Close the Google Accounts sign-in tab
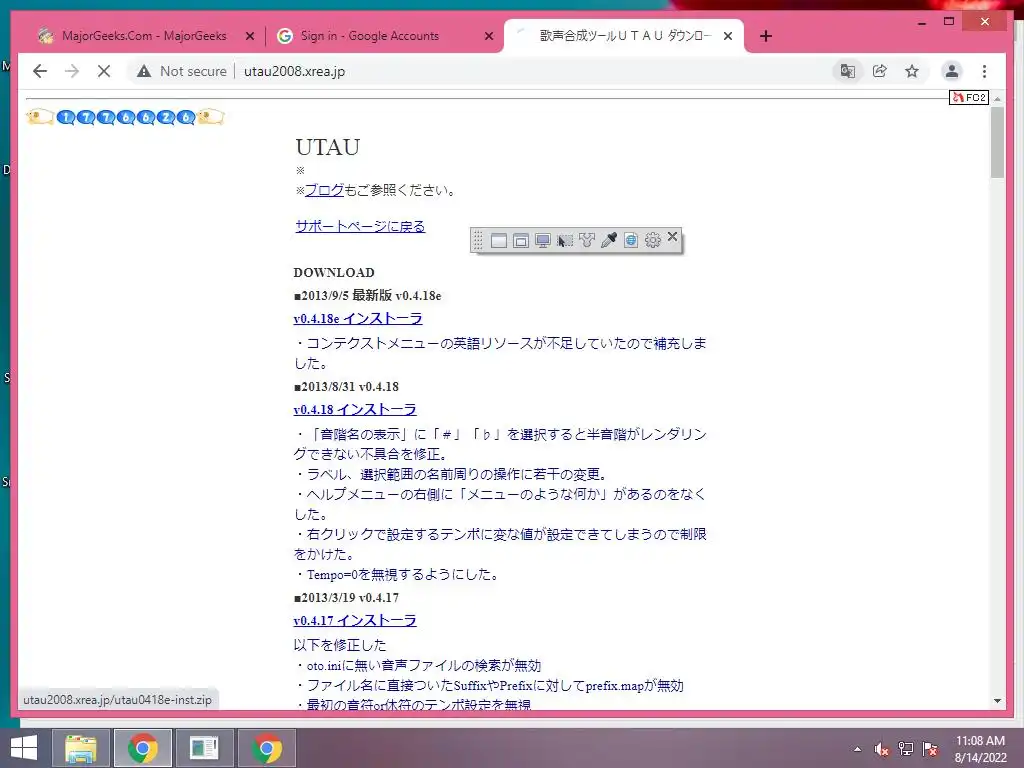The width and height of the screenshot is (1024, 768). (488, 37)
